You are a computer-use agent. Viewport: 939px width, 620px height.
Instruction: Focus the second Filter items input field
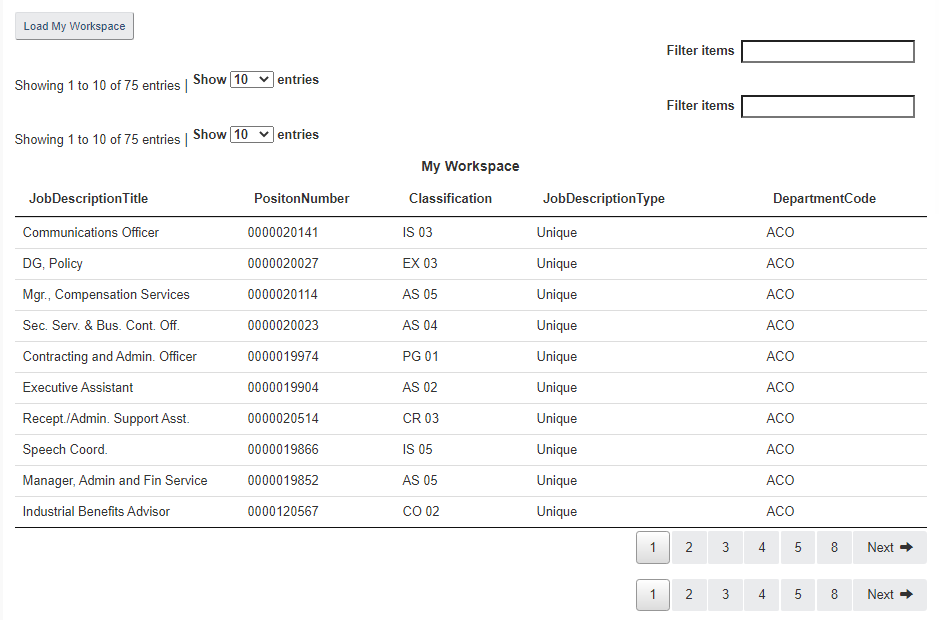(828, 107)
